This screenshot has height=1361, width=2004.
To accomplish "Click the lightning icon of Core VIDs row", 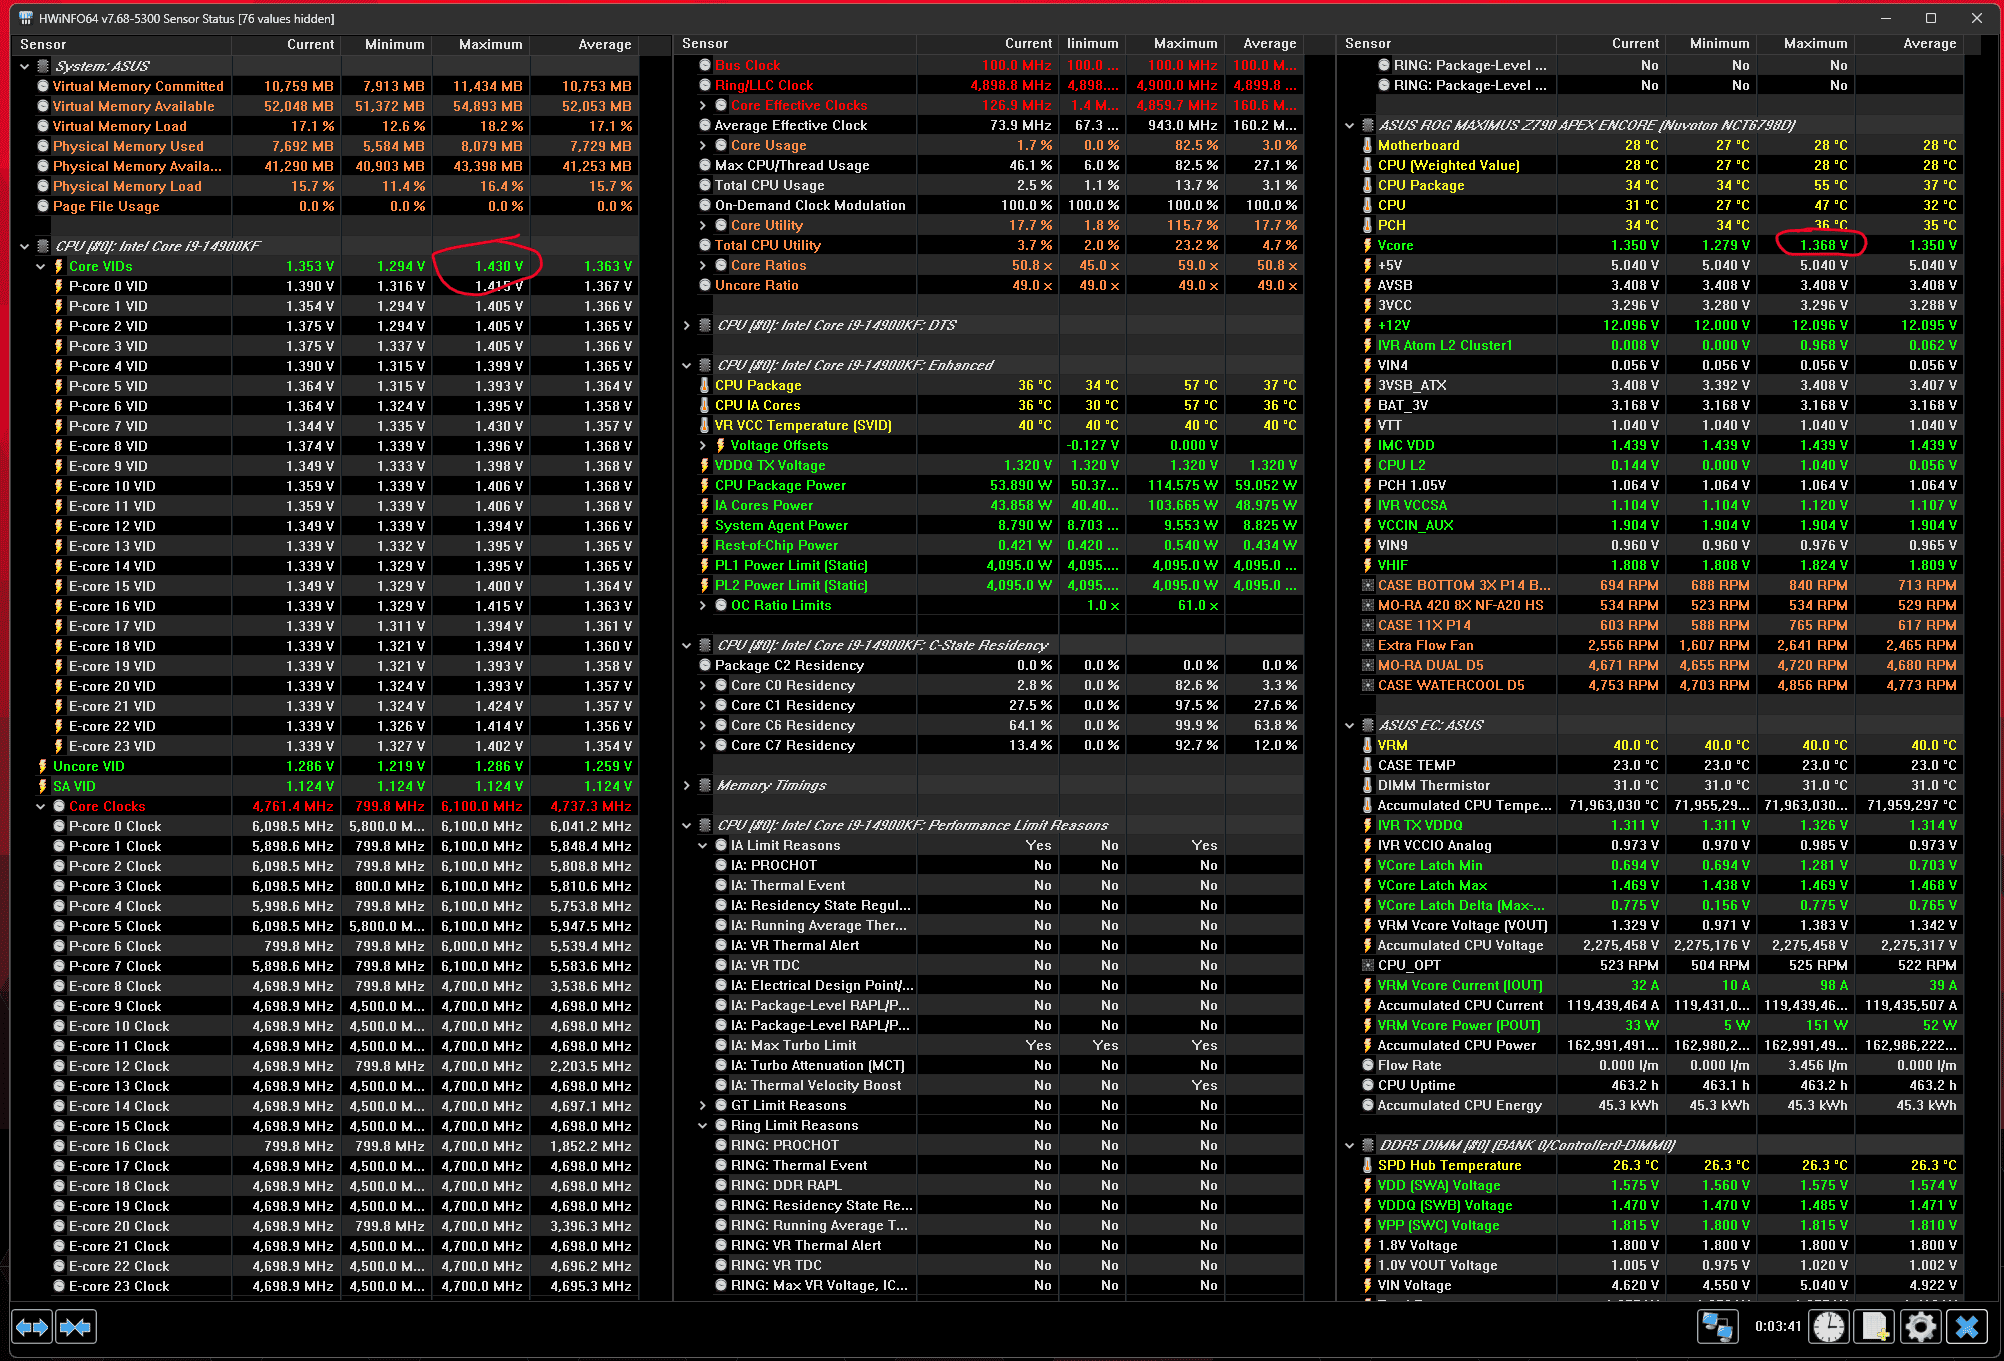I will pos(58,266).
